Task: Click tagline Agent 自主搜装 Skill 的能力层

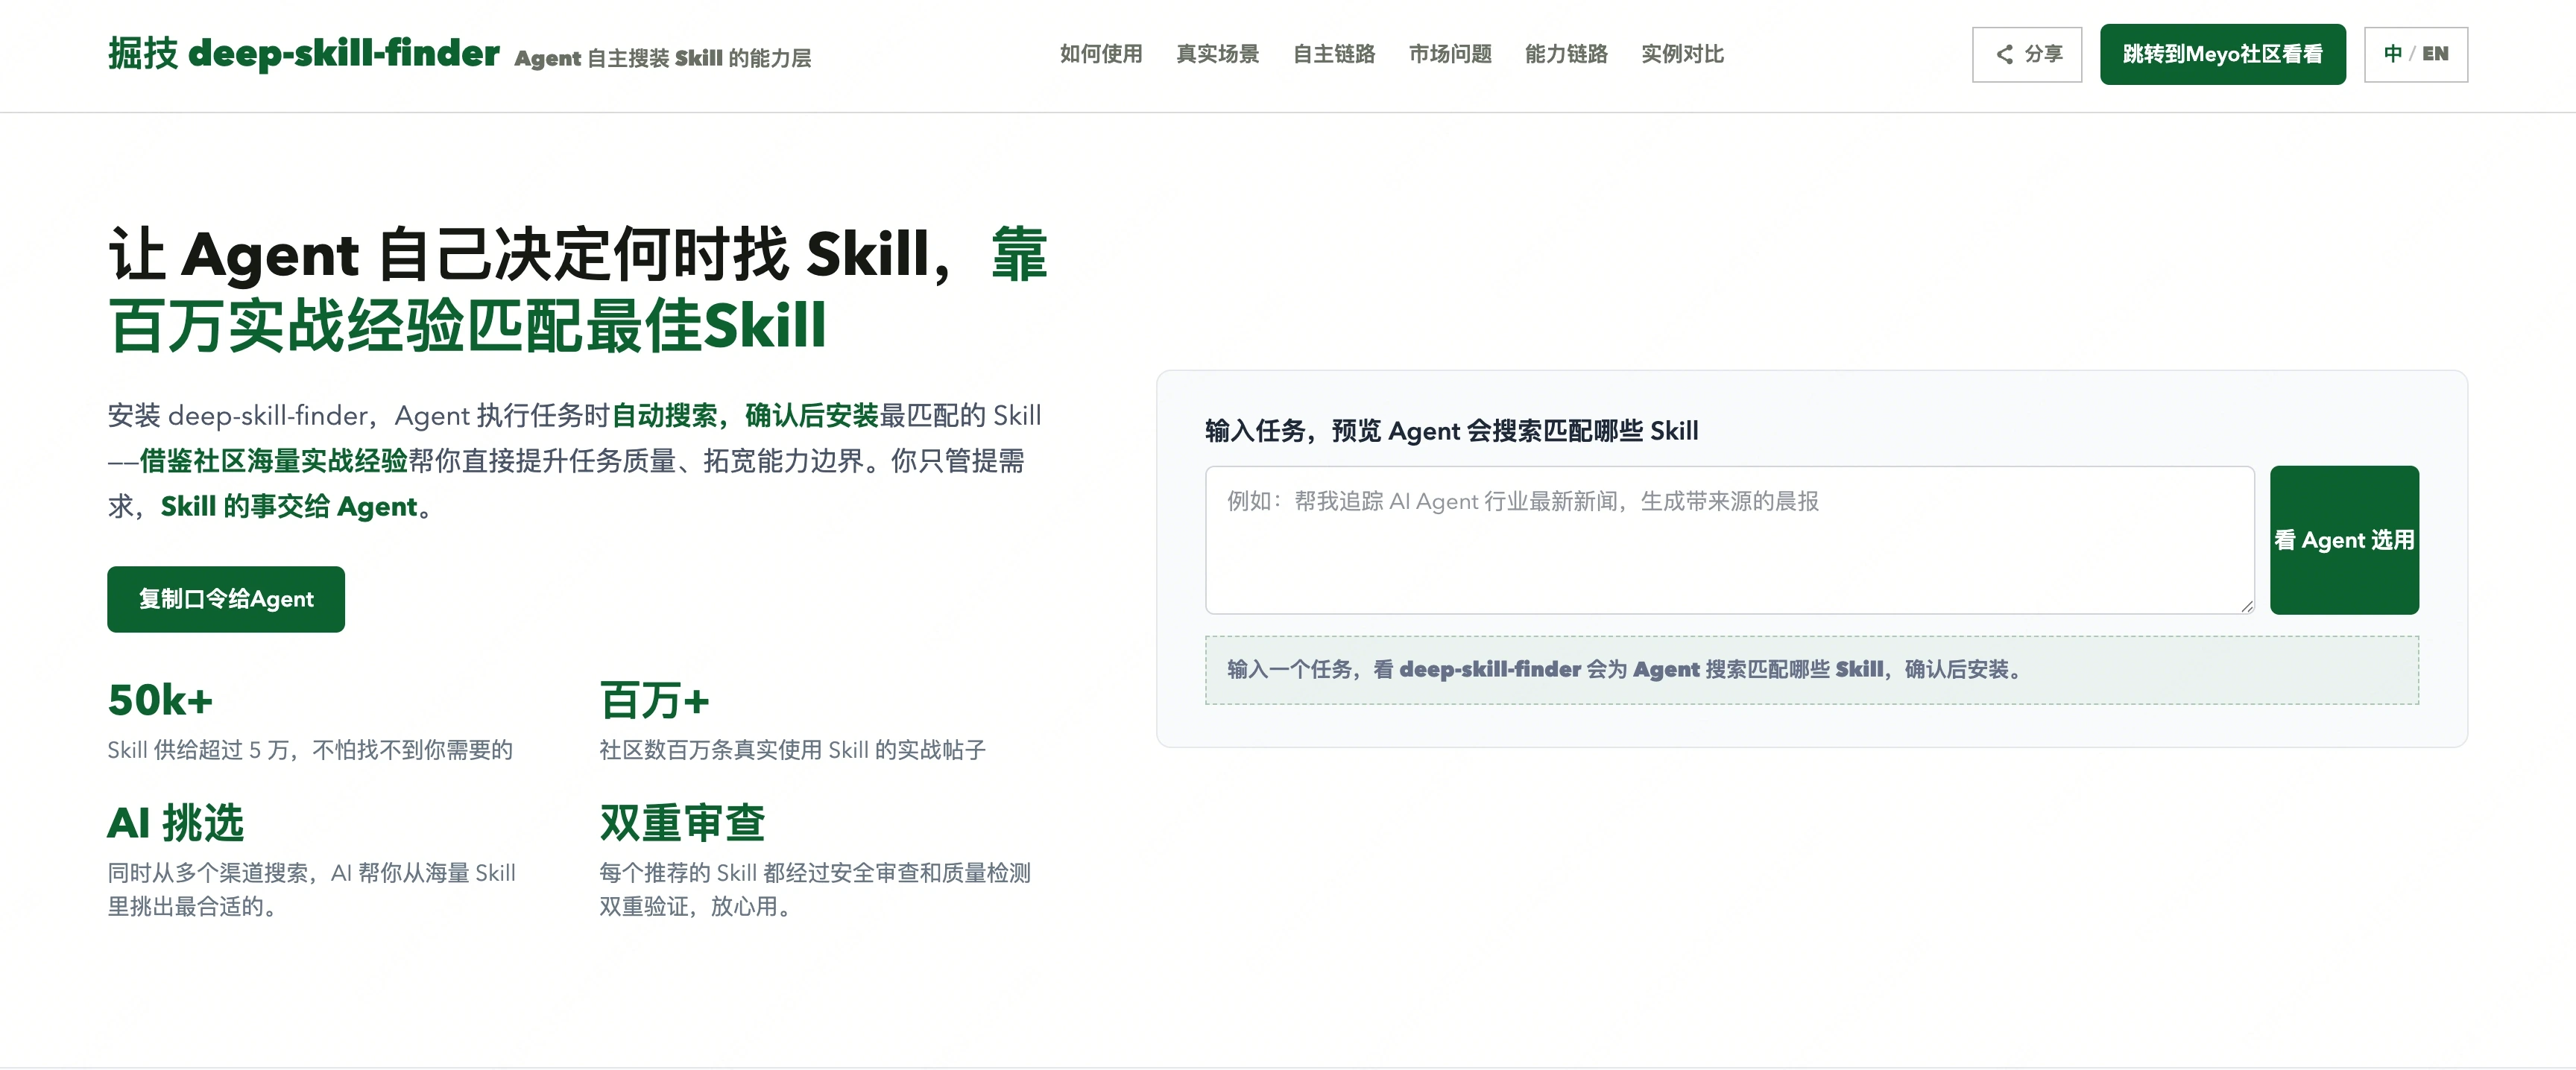Action: tap(662, 58)
